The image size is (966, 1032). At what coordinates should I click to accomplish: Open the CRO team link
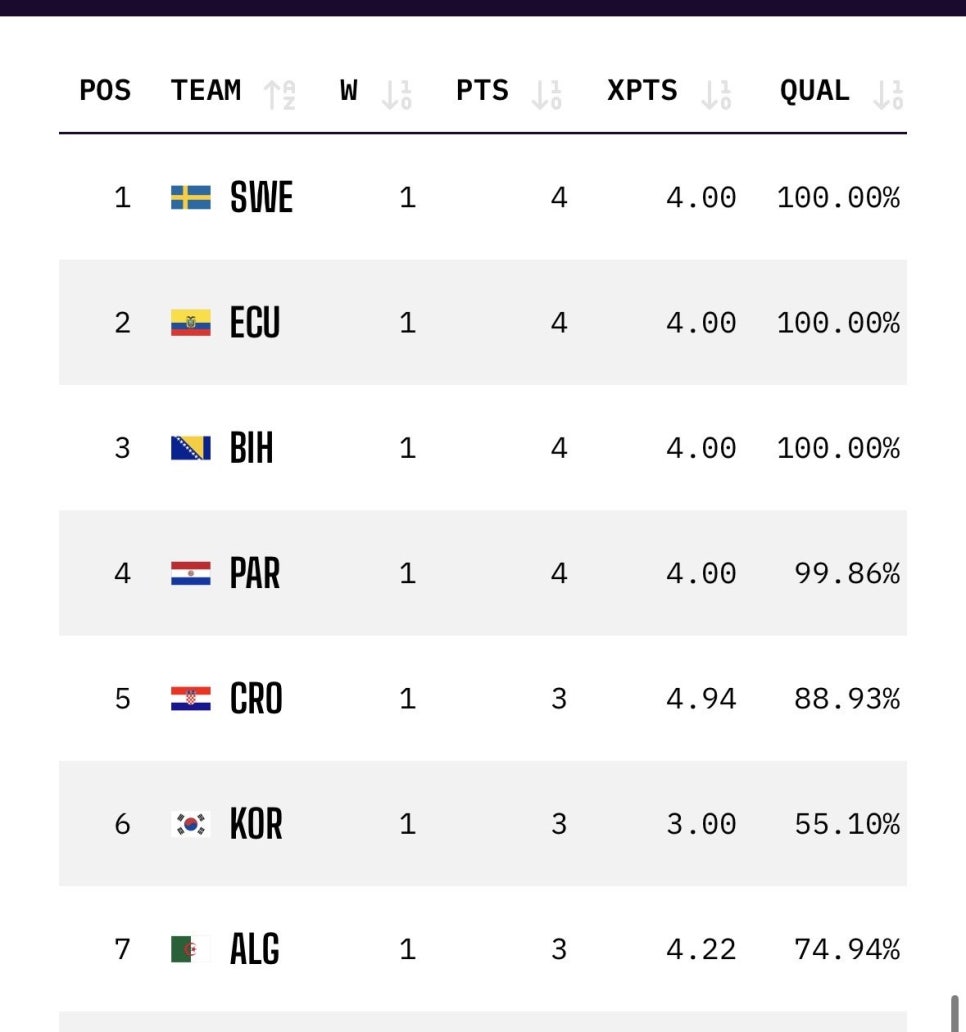[256, 698]
